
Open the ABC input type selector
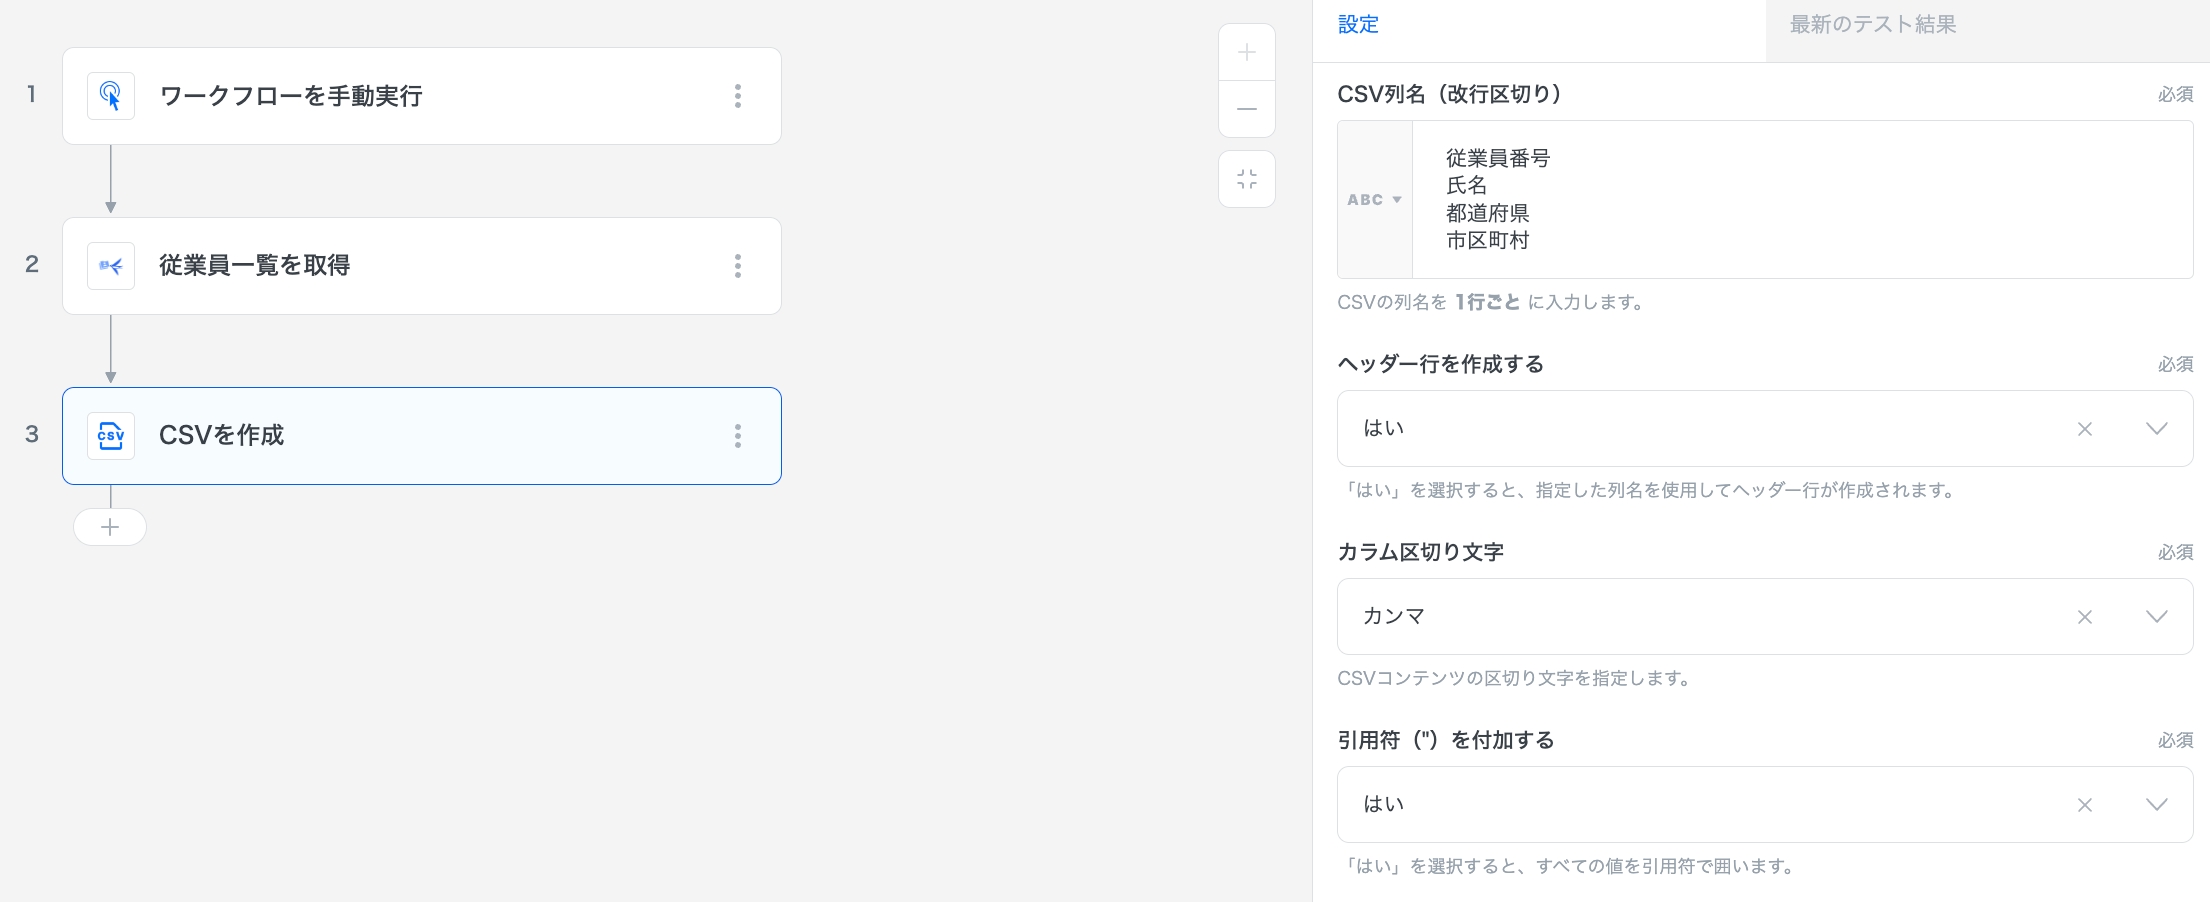point(1374,200)
